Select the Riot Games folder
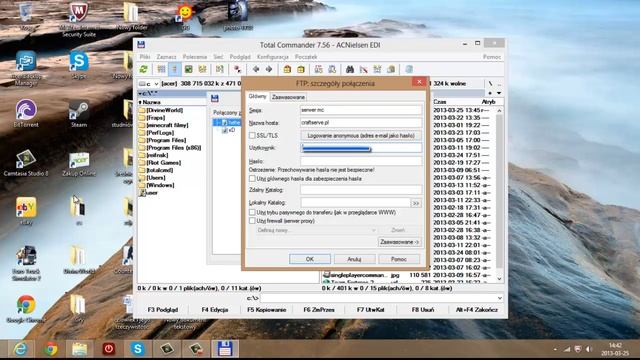 click(x=163, y=162)
